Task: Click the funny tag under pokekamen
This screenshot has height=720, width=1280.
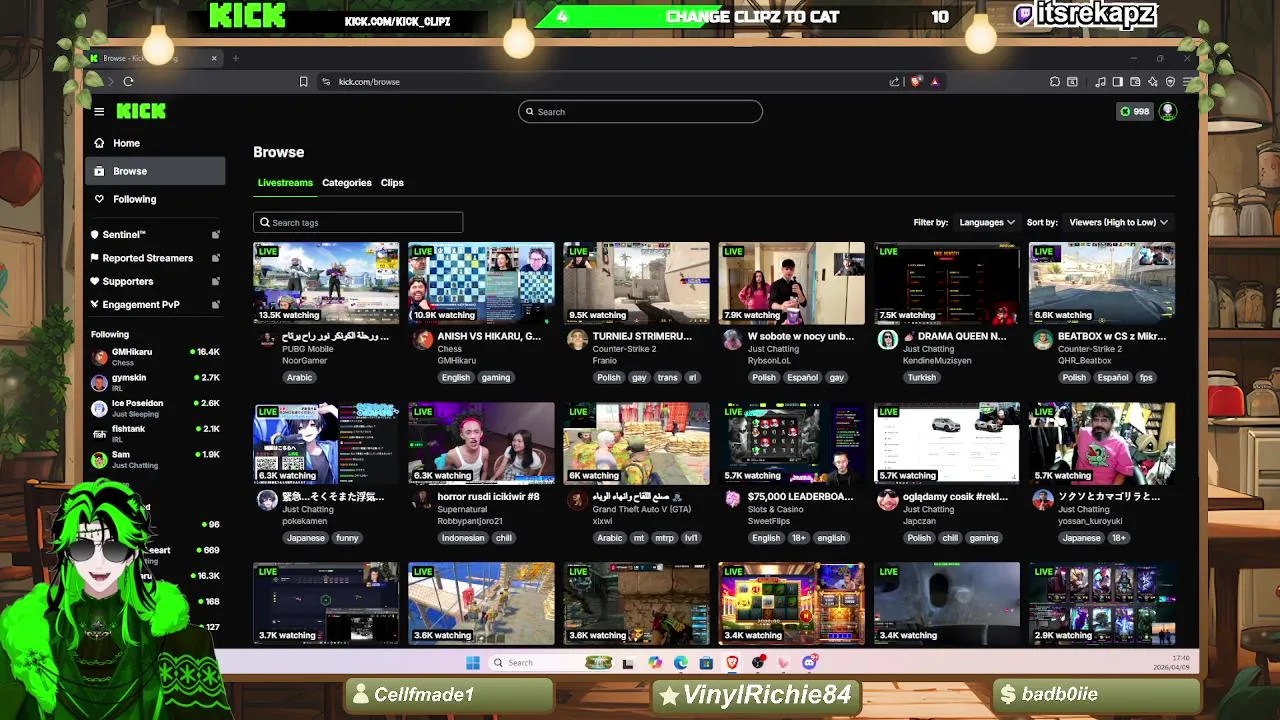Action: click(x=347, y=538)
